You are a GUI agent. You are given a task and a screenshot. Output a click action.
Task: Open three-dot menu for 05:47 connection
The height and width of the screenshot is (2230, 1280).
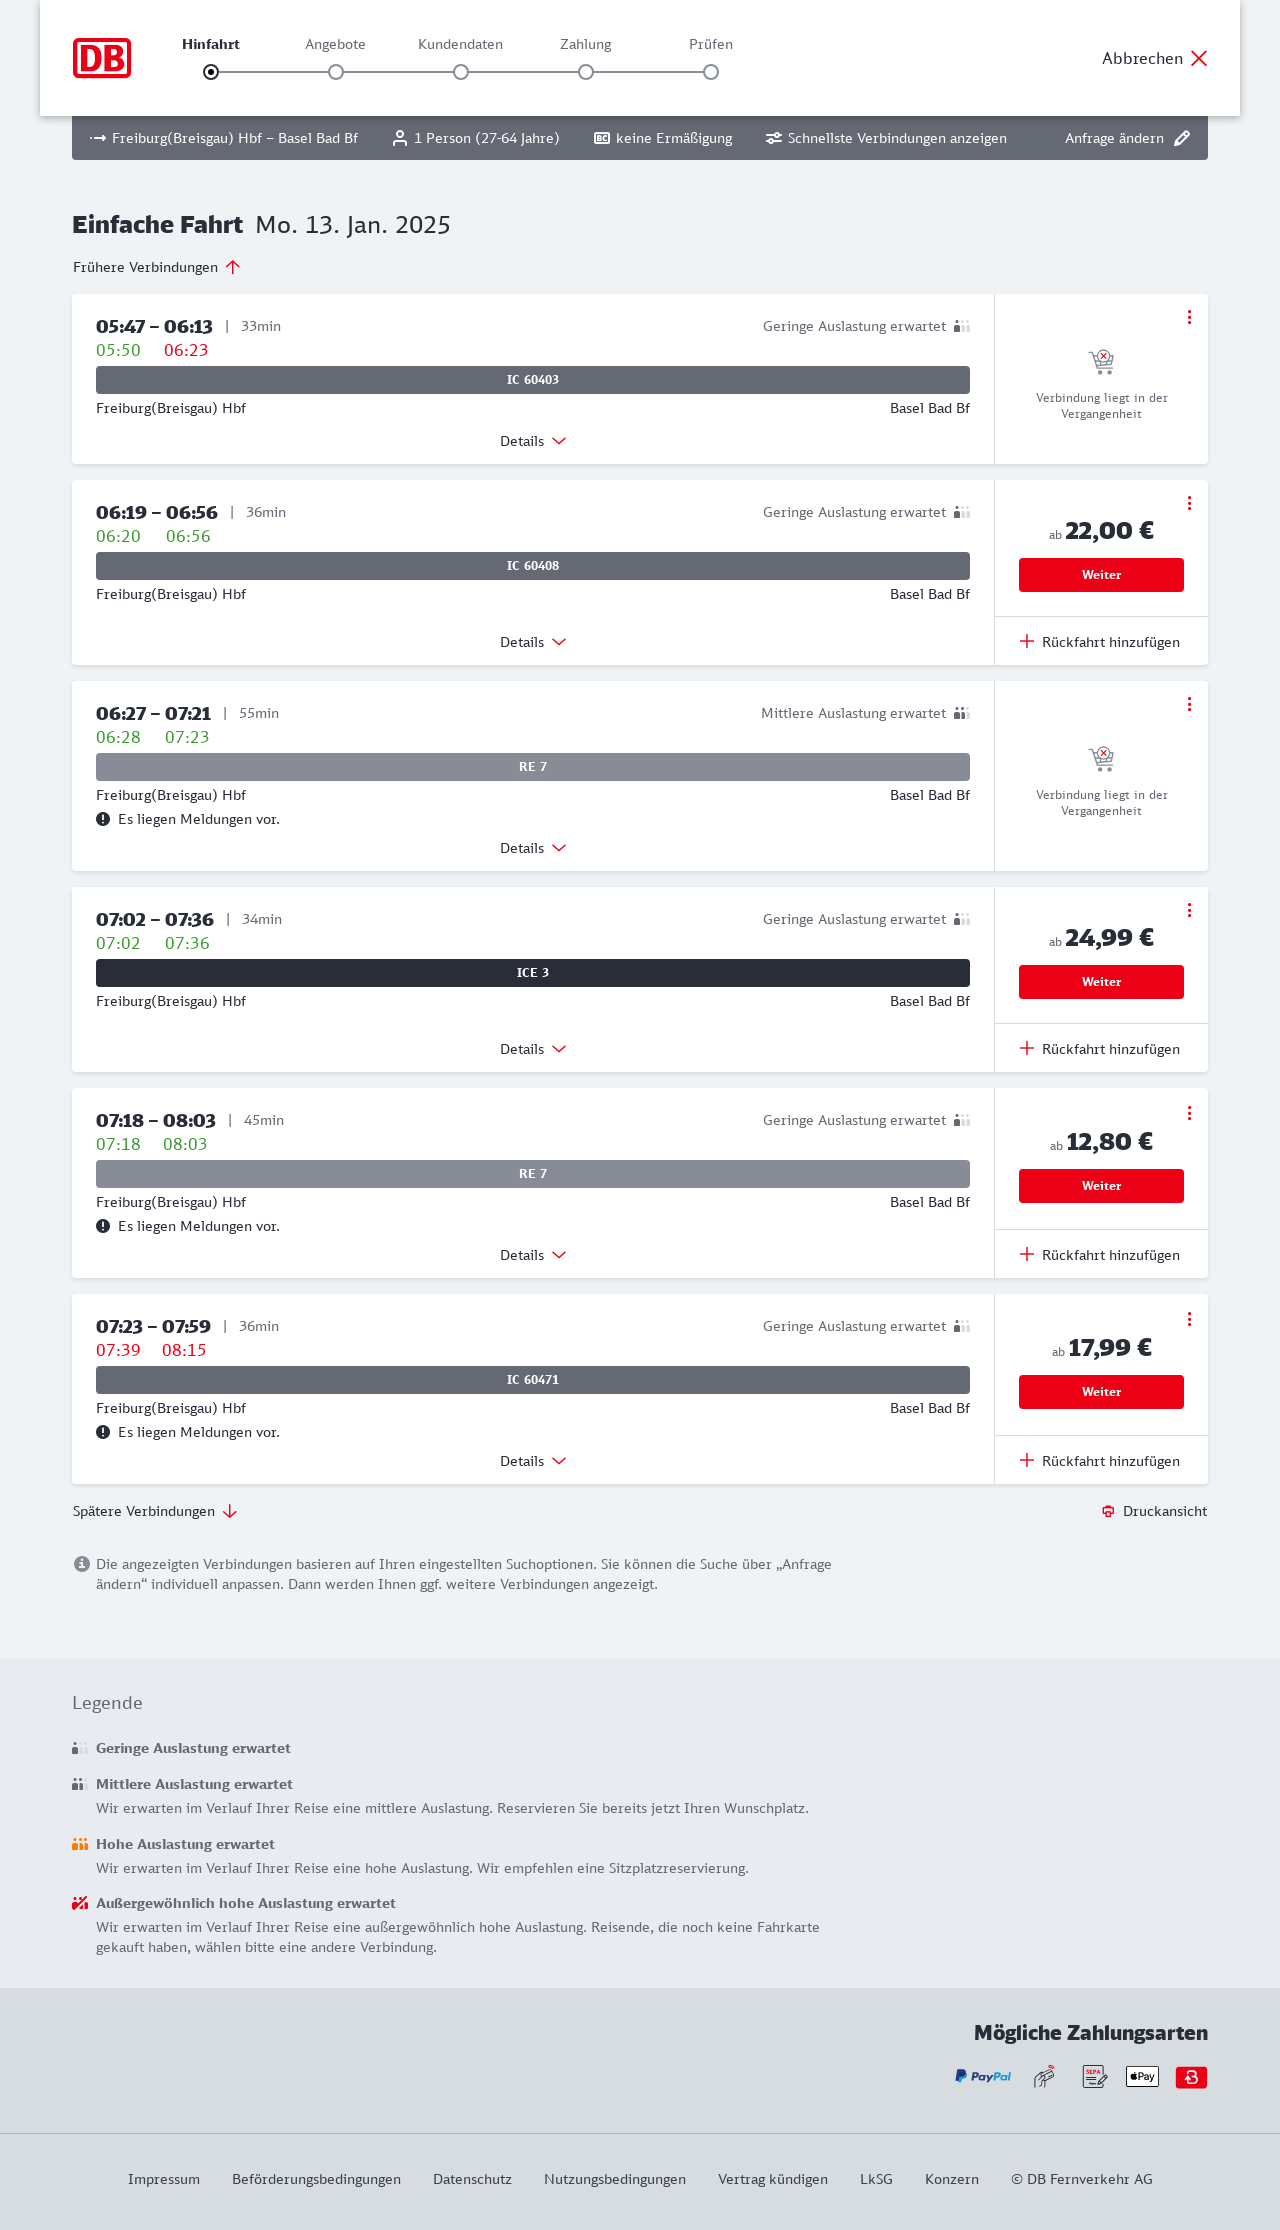[1189, 317]
